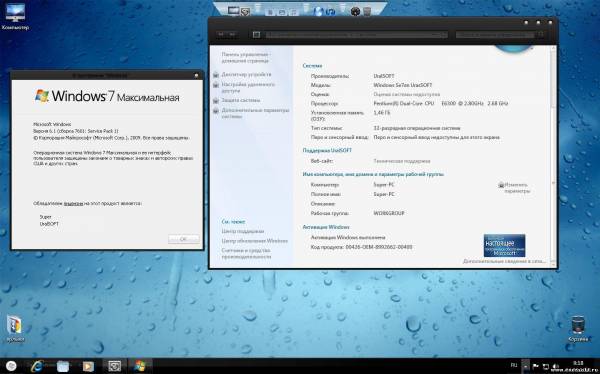Open Диспетчер устройств link
Image resolution: width=600 pixels, height=374 pixels.
[246, 74]
